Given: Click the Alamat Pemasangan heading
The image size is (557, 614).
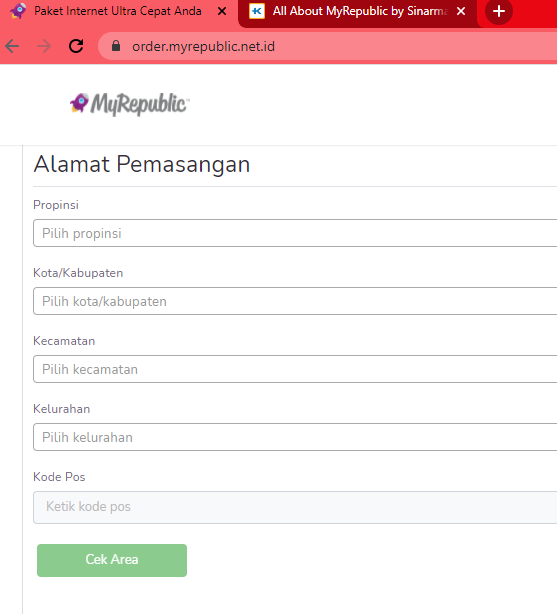Looking at the screenshot, I should point(142,164).
